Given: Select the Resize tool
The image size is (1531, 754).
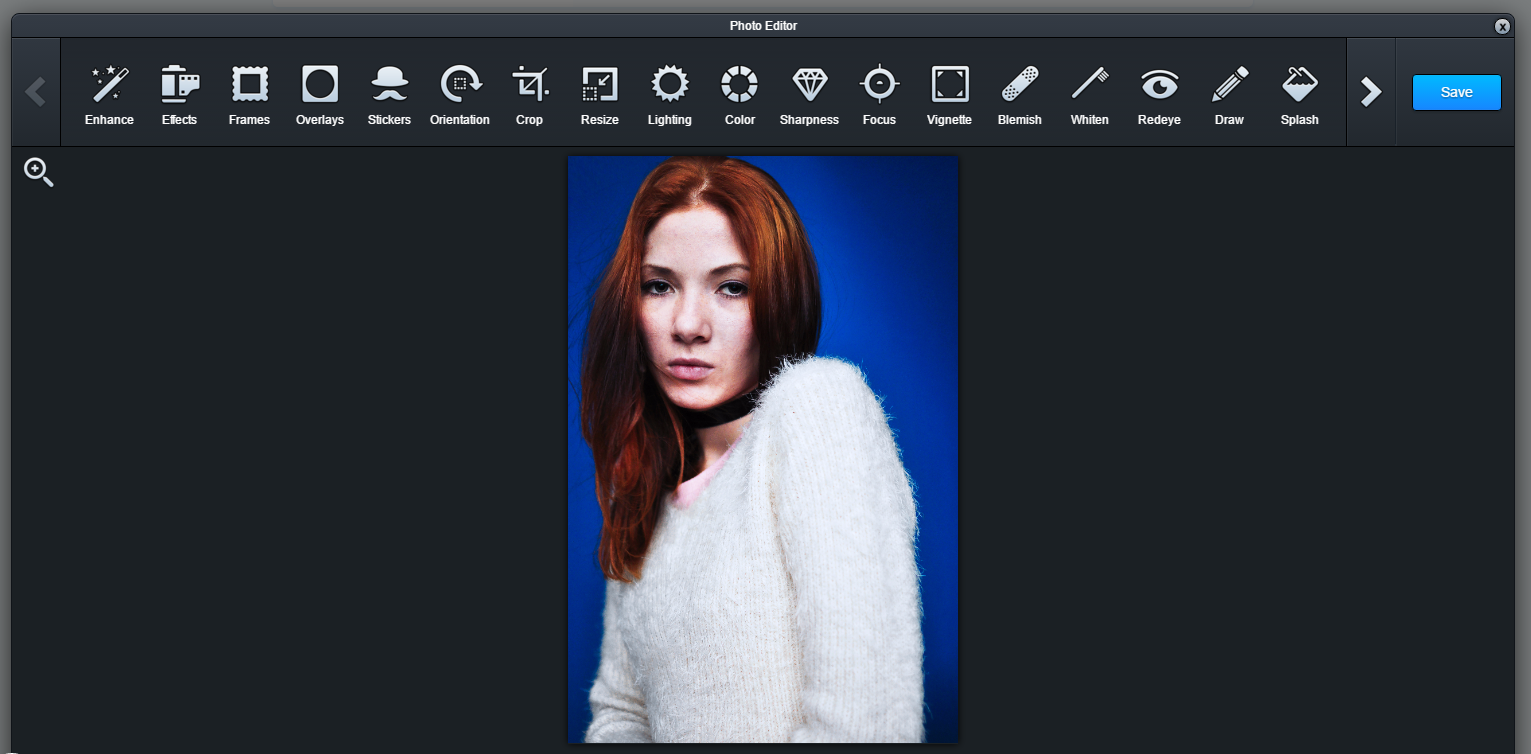Looking at the screenshot, I should [x=600, y=94].
